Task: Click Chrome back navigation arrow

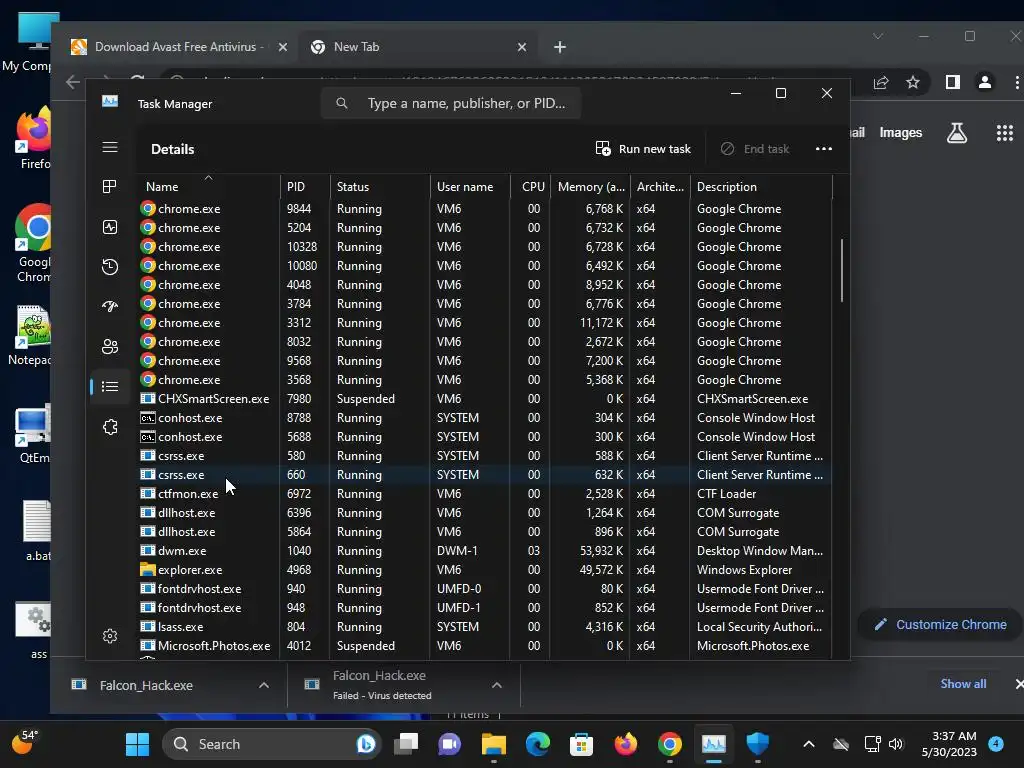Action: [x=73, y=82]
